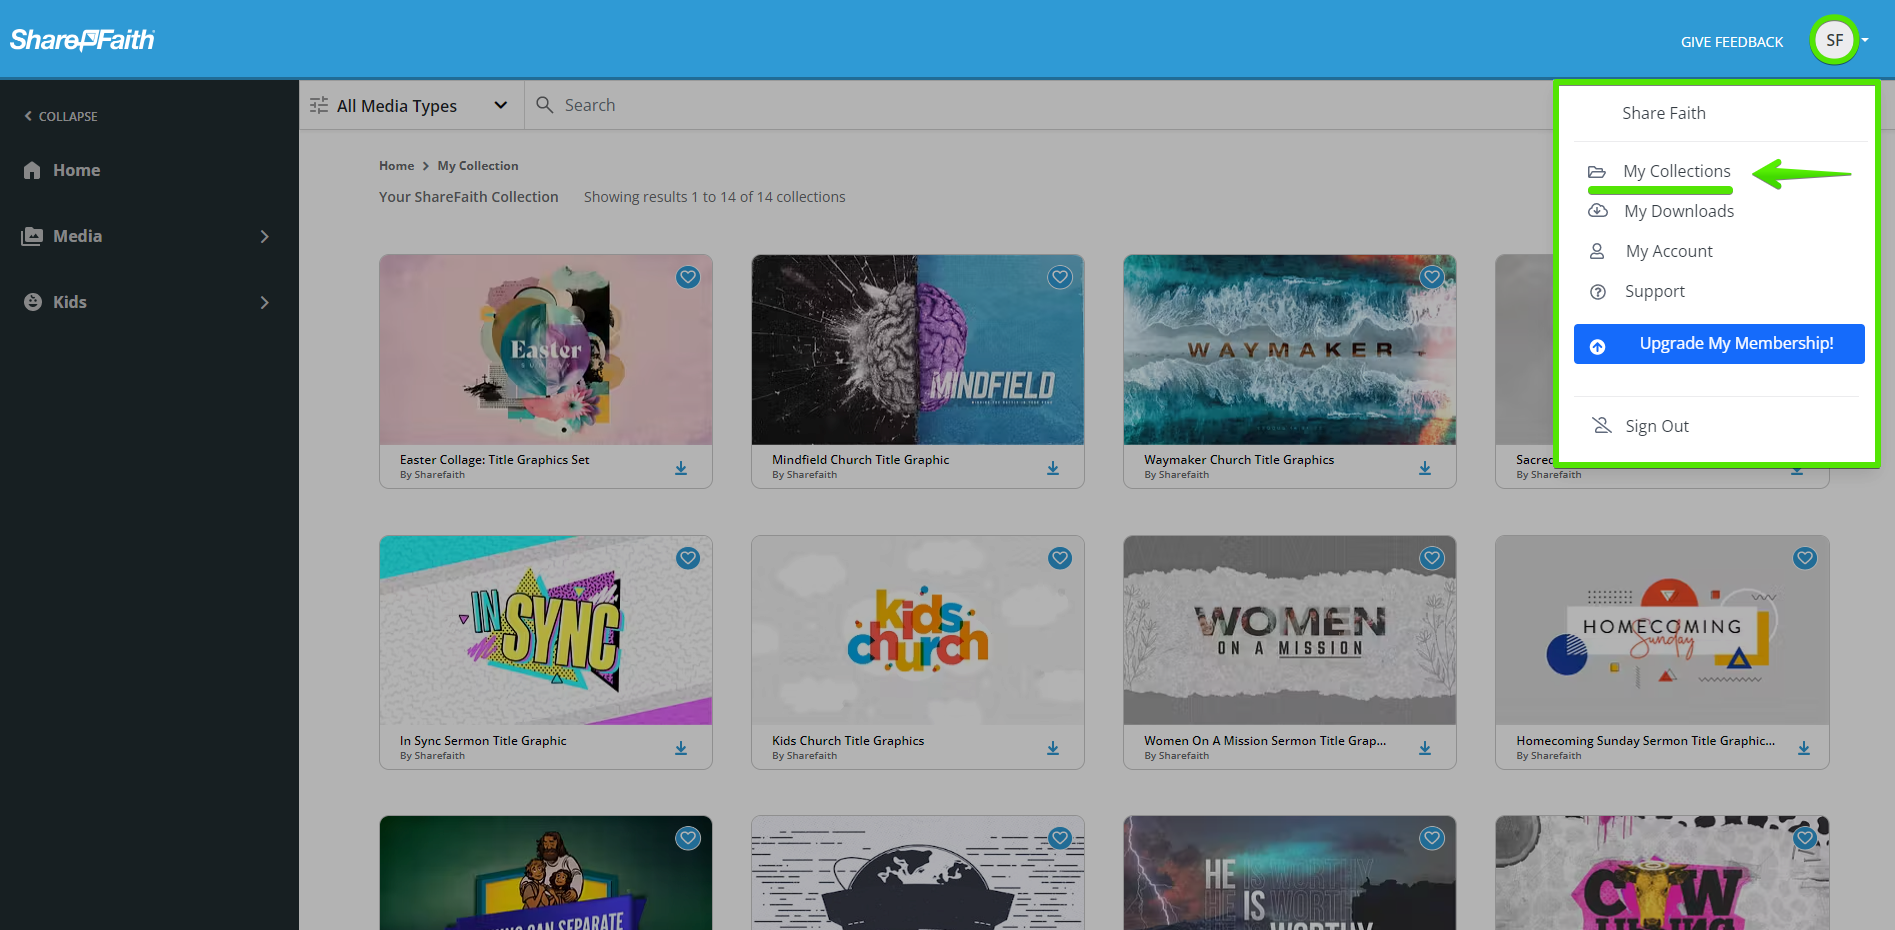Click the Media icon in sidebar

pos(32,236)
